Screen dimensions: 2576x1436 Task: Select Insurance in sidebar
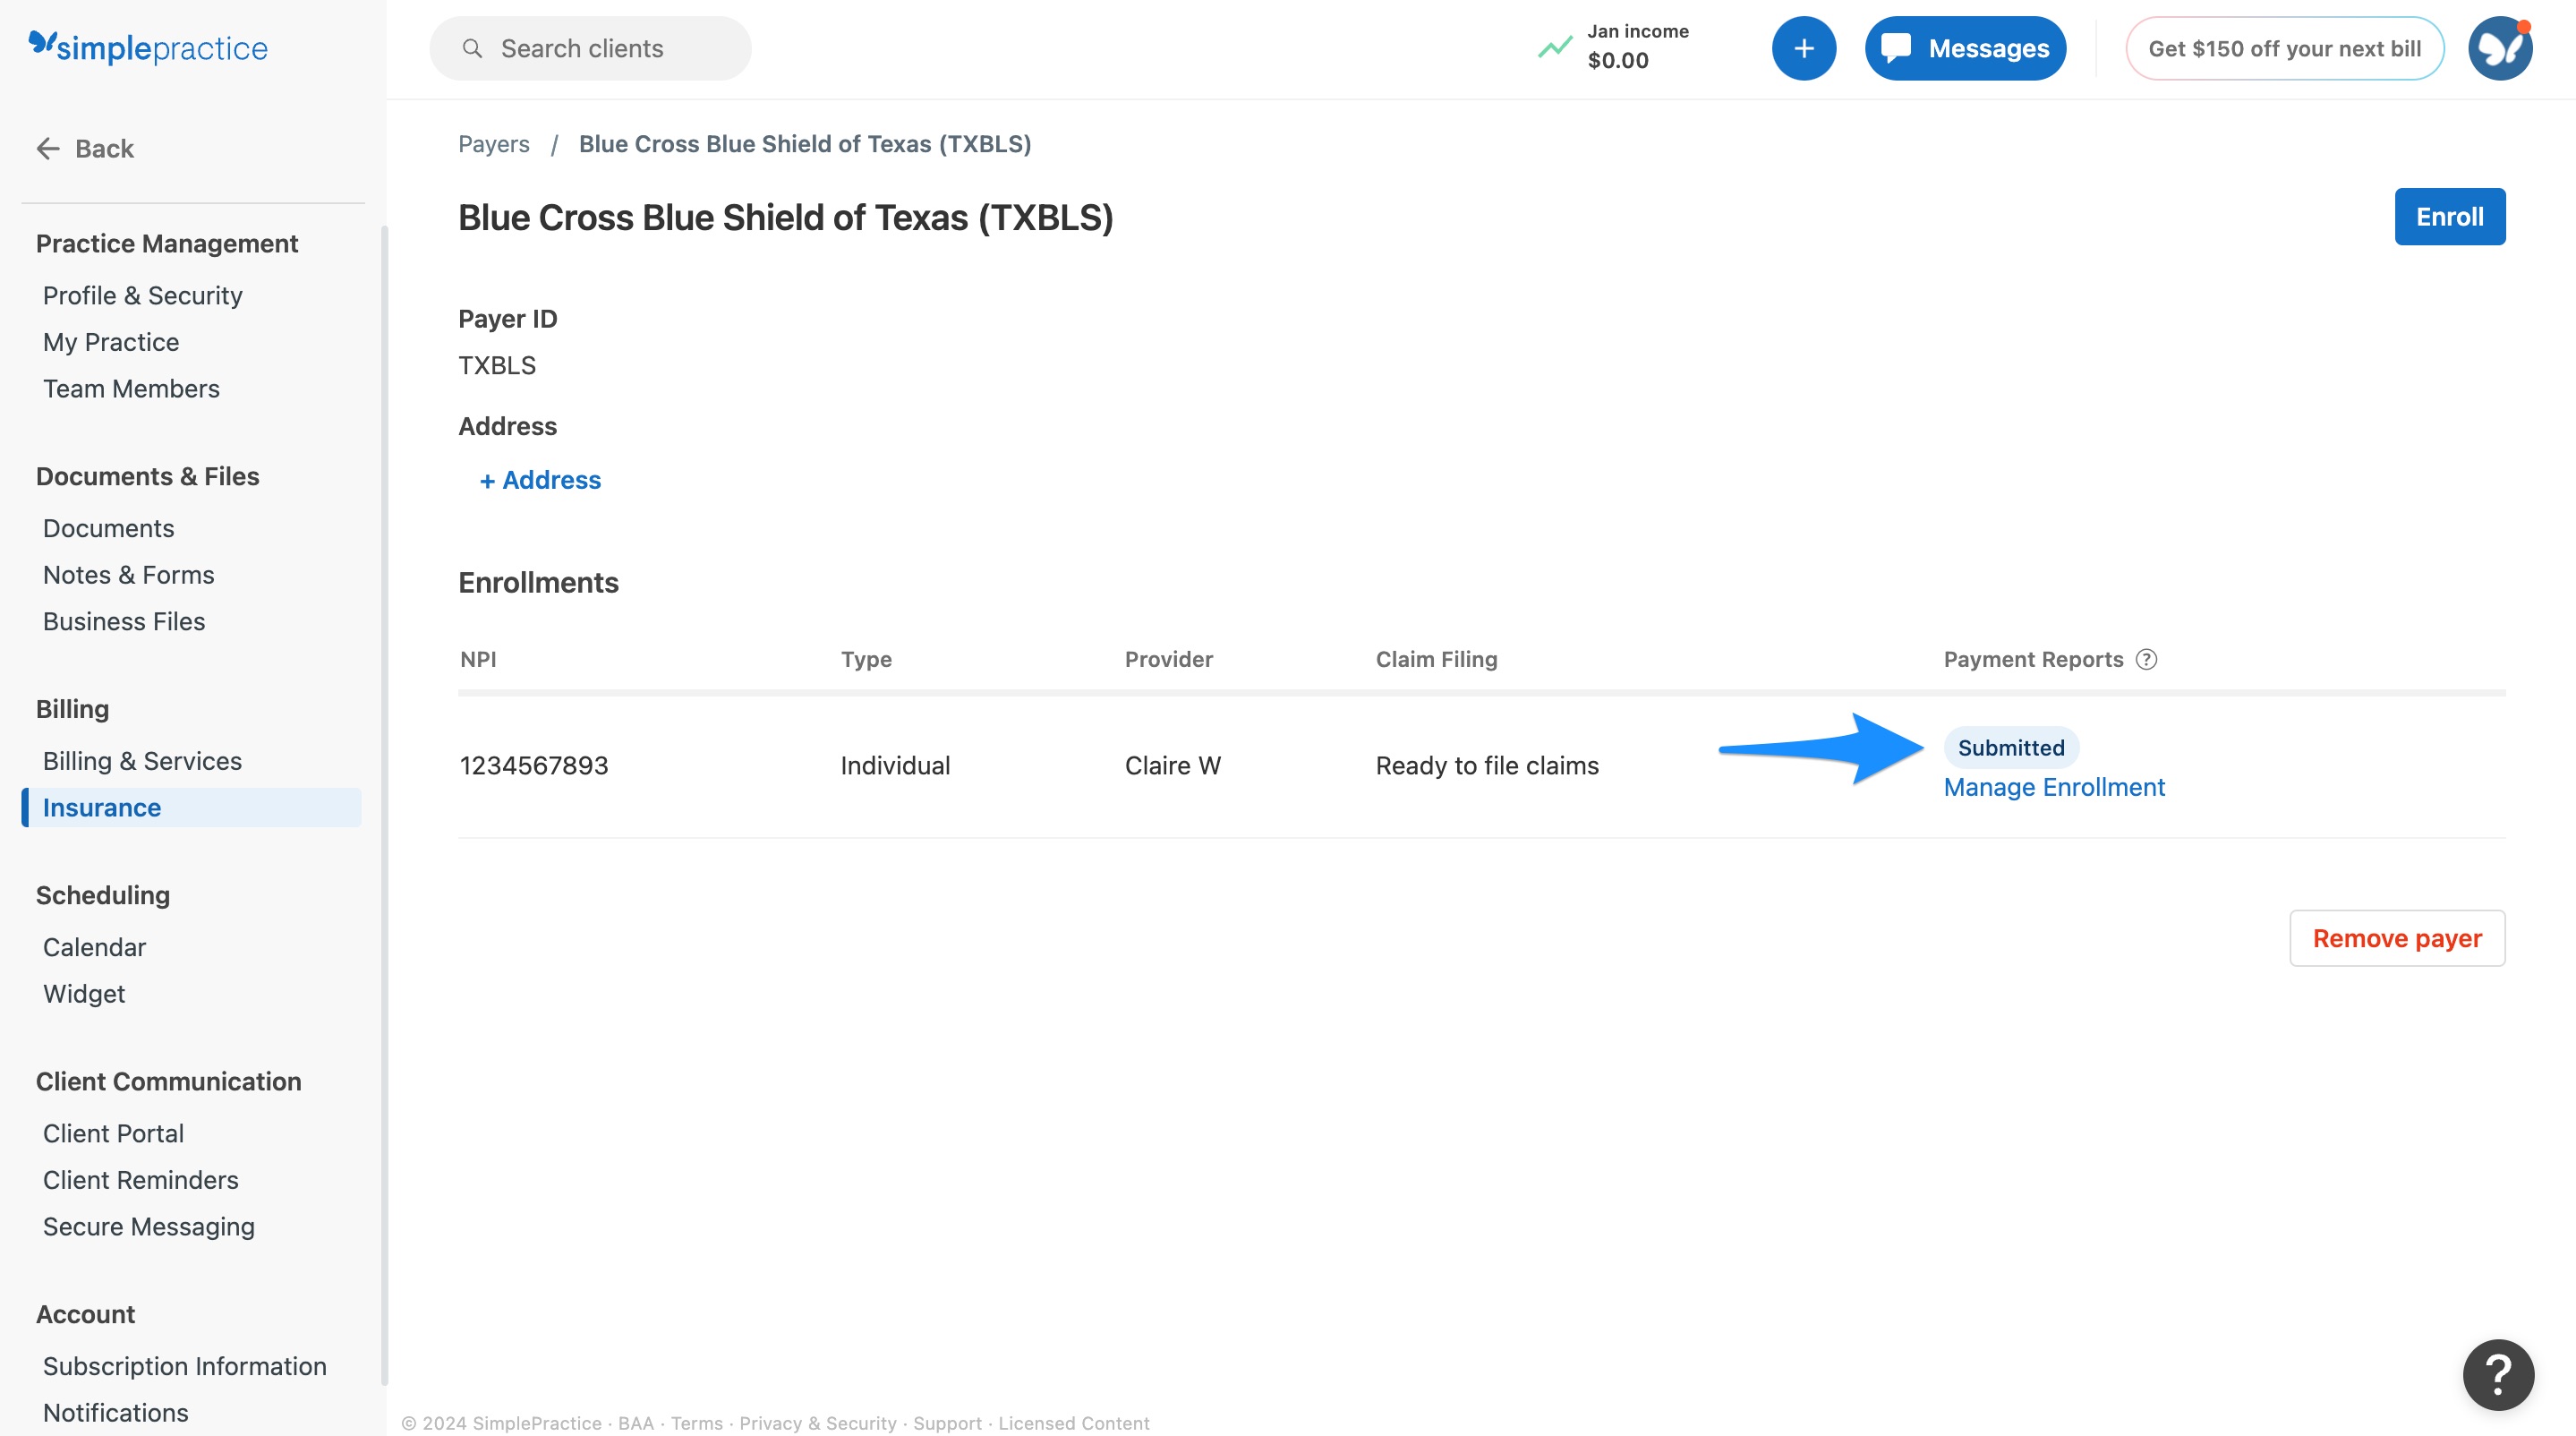pos(191,807)
